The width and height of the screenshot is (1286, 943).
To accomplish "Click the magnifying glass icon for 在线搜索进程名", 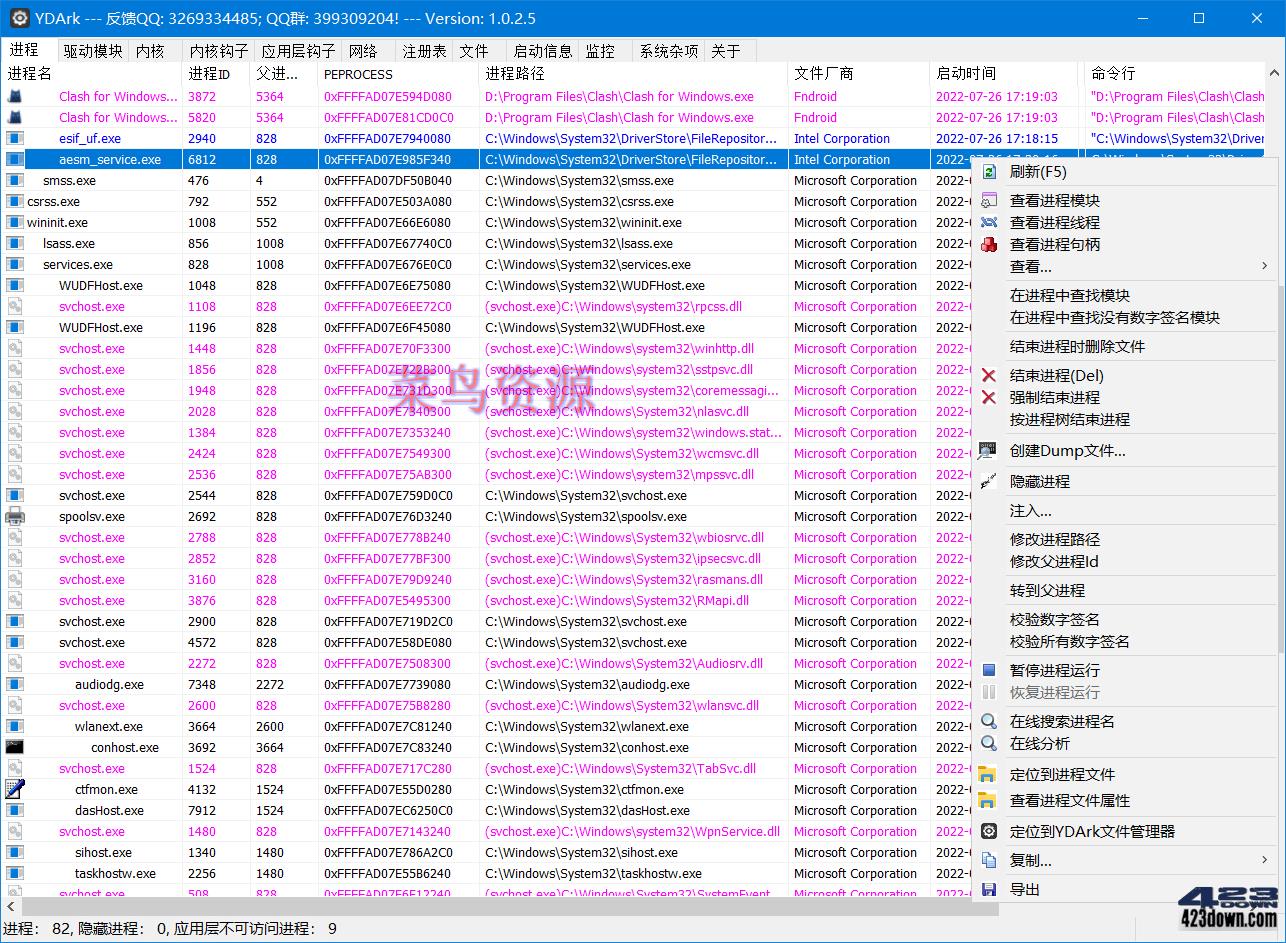I will click(989, 720).
